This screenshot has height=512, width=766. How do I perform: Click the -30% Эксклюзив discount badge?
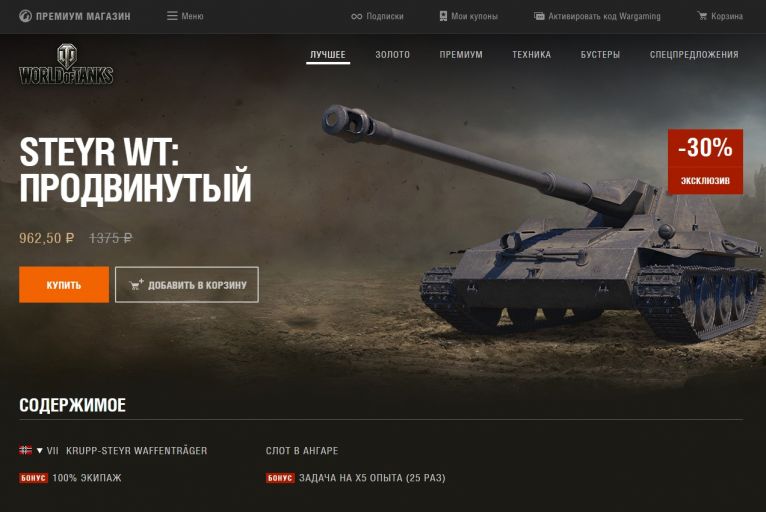click(x=705, y=162)
